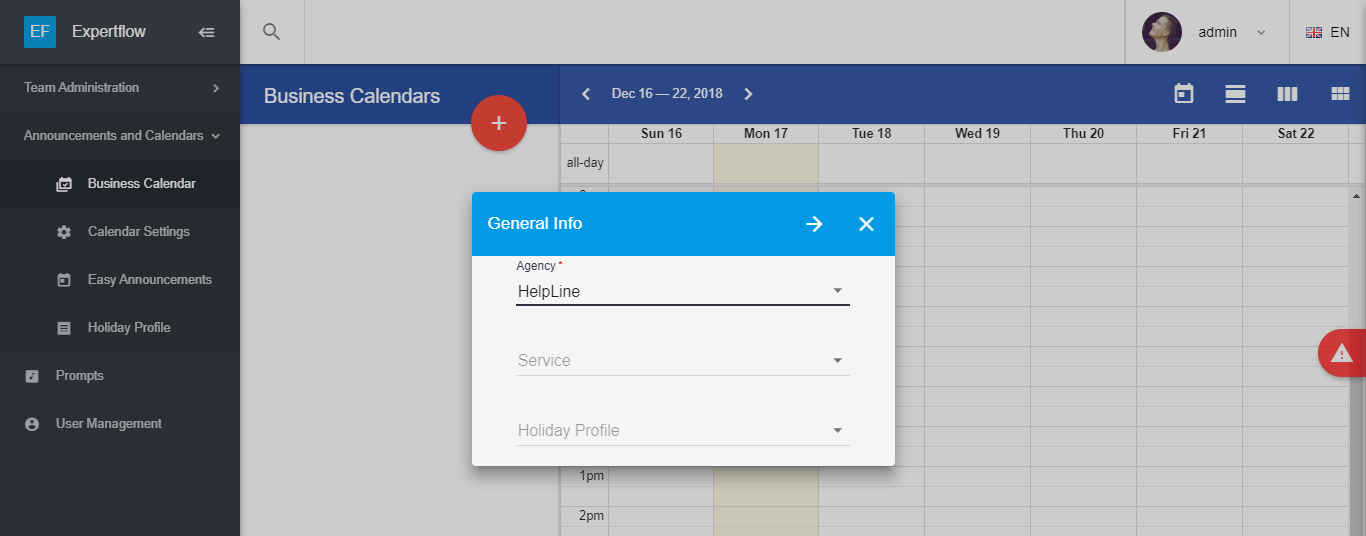
Task: Expand the Team Administration menu
Action: [120, 88]
